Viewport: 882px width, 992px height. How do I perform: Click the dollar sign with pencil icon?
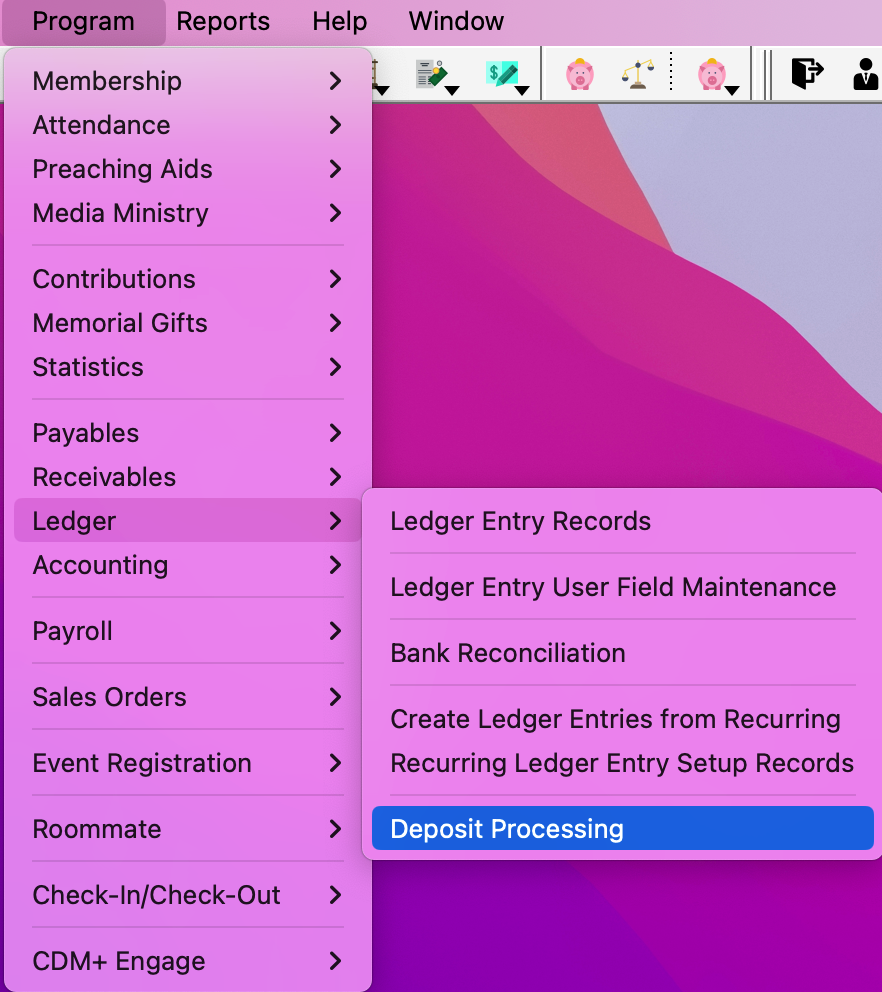tap(504, 75)
